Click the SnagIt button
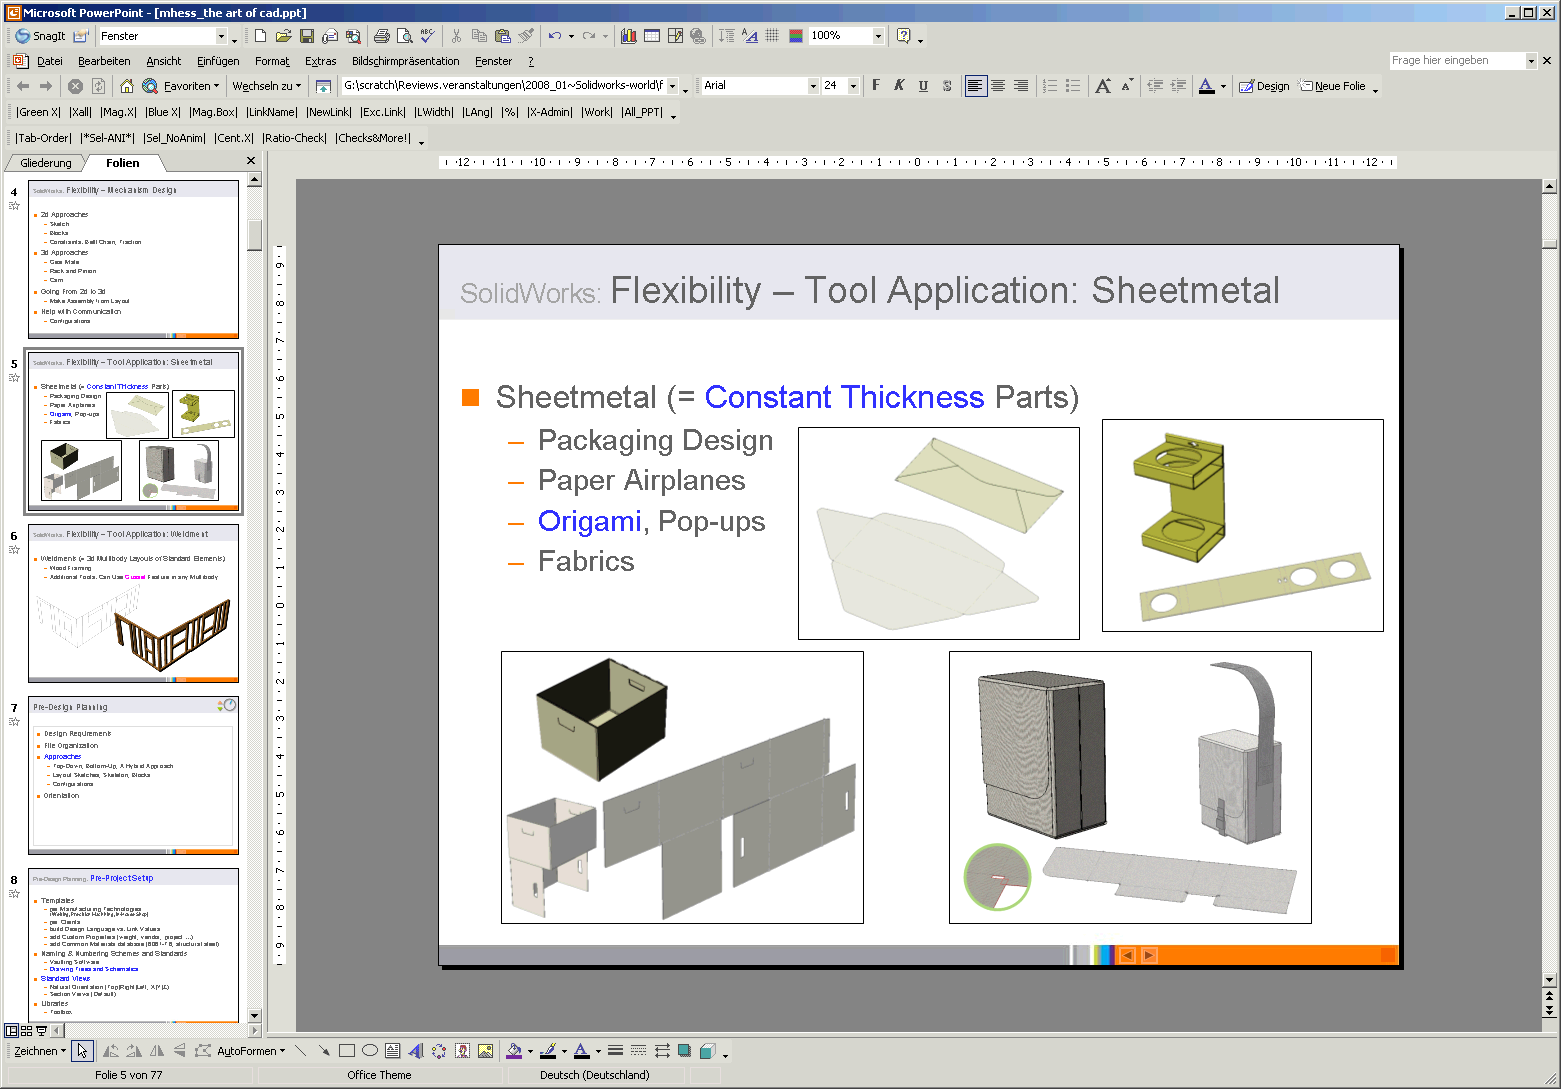This screenshot has width=1561, height=1089. tap(40, 36)
